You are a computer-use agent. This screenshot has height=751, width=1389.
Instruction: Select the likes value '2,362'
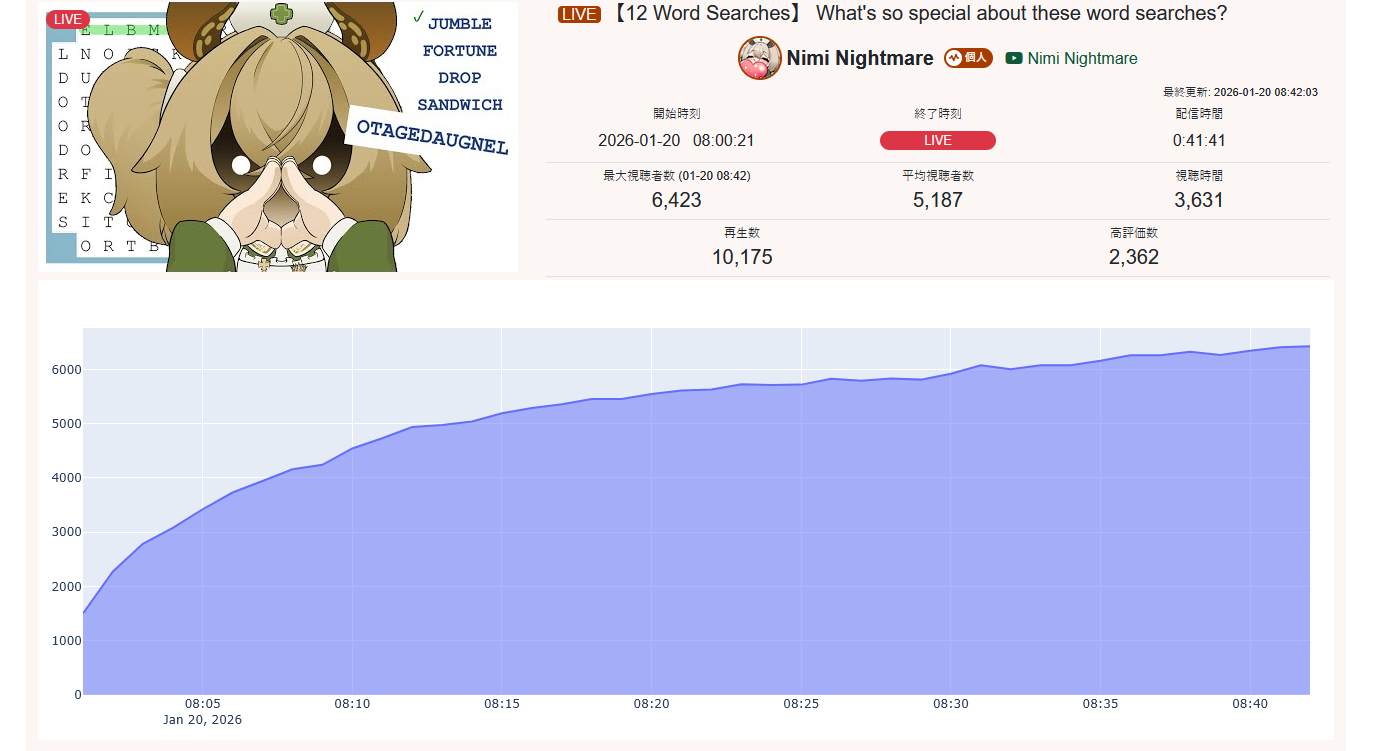[1134, 257]
